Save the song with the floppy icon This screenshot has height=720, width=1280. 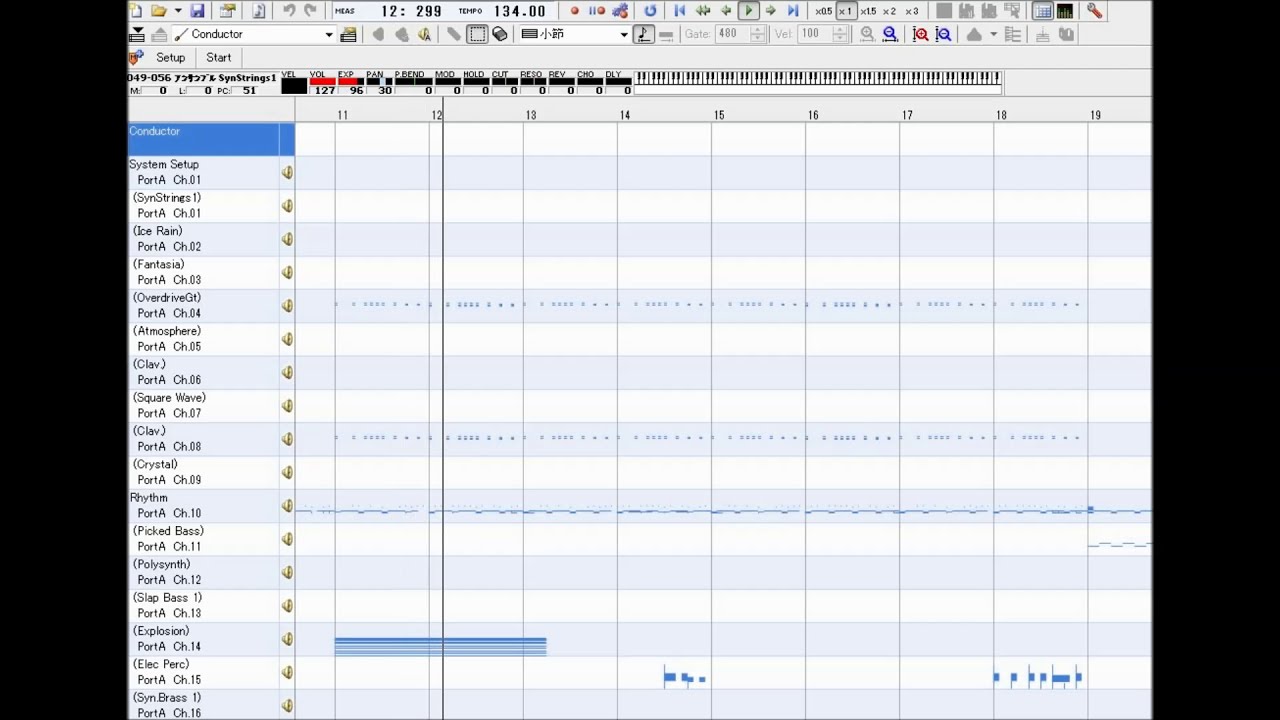click(x=197, y=11)
